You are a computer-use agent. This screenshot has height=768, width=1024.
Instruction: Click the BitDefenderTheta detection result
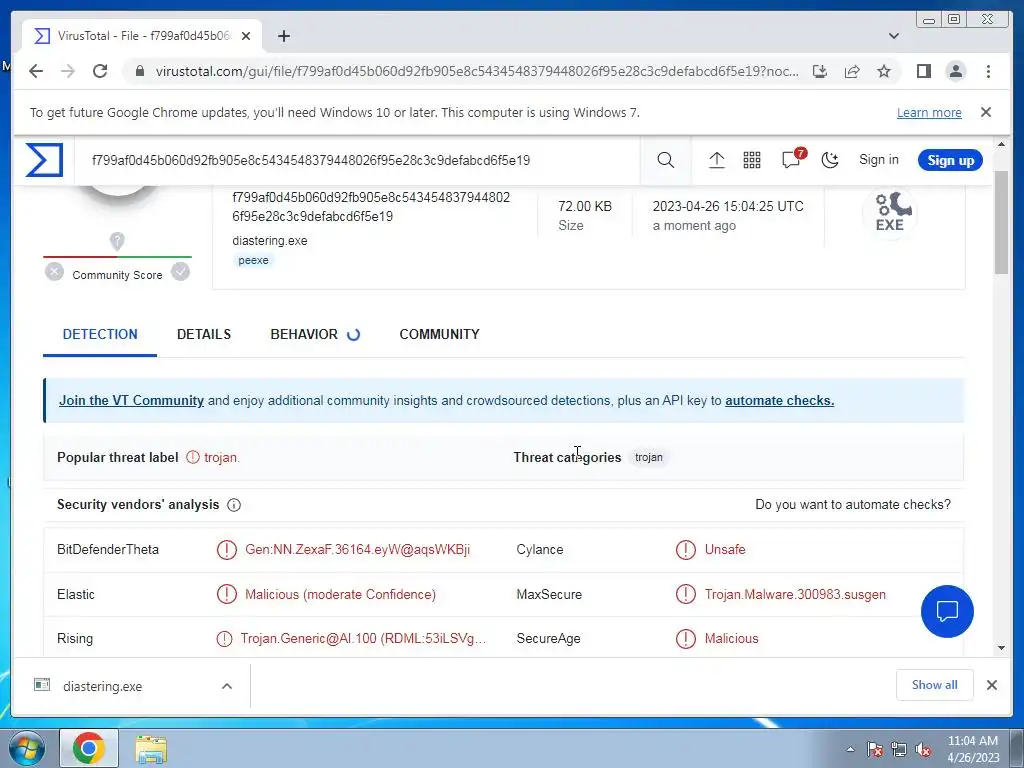[357, 549]
